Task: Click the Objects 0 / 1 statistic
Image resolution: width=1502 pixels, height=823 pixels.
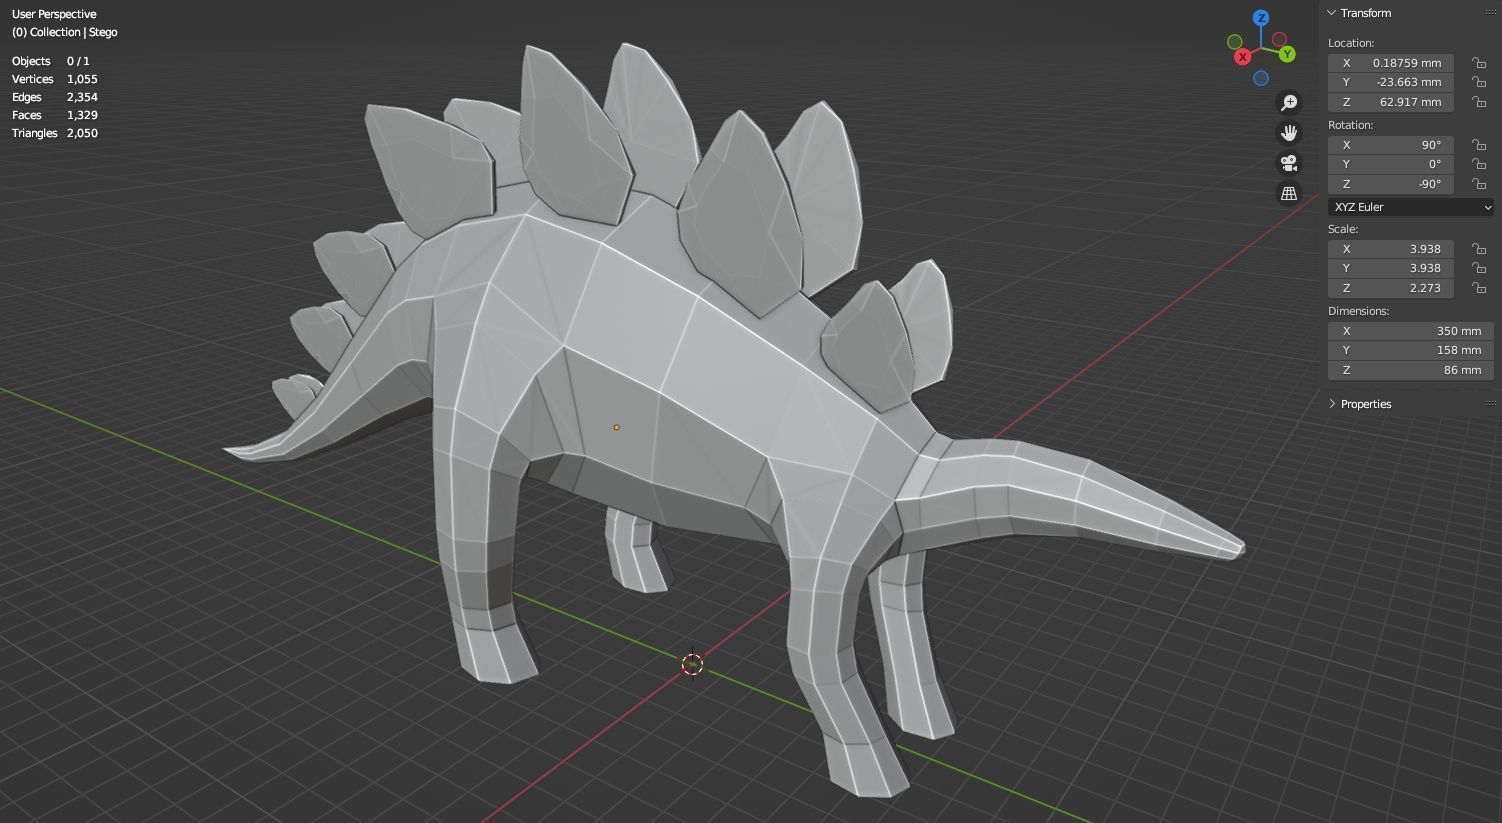Action: pyautogui.click(x=51, y=61)
